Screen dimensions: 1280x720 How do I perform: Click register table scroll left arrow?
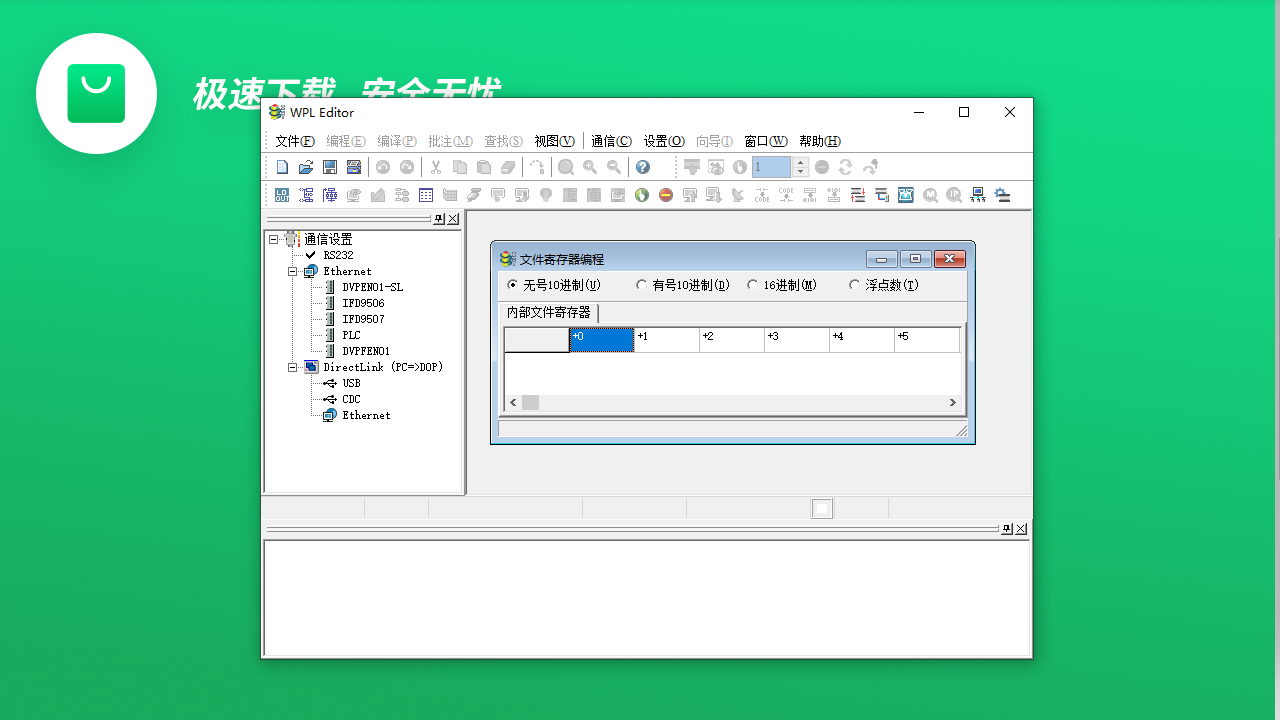pyautogui.click(x=513, y=402)
